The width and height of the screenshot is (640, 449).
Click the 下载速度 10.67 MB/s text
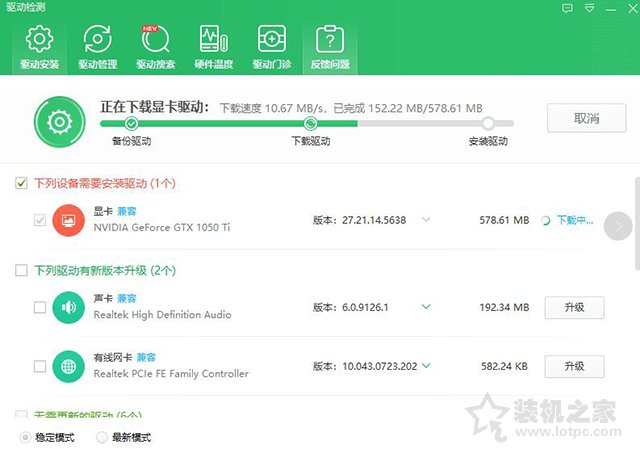273,108
